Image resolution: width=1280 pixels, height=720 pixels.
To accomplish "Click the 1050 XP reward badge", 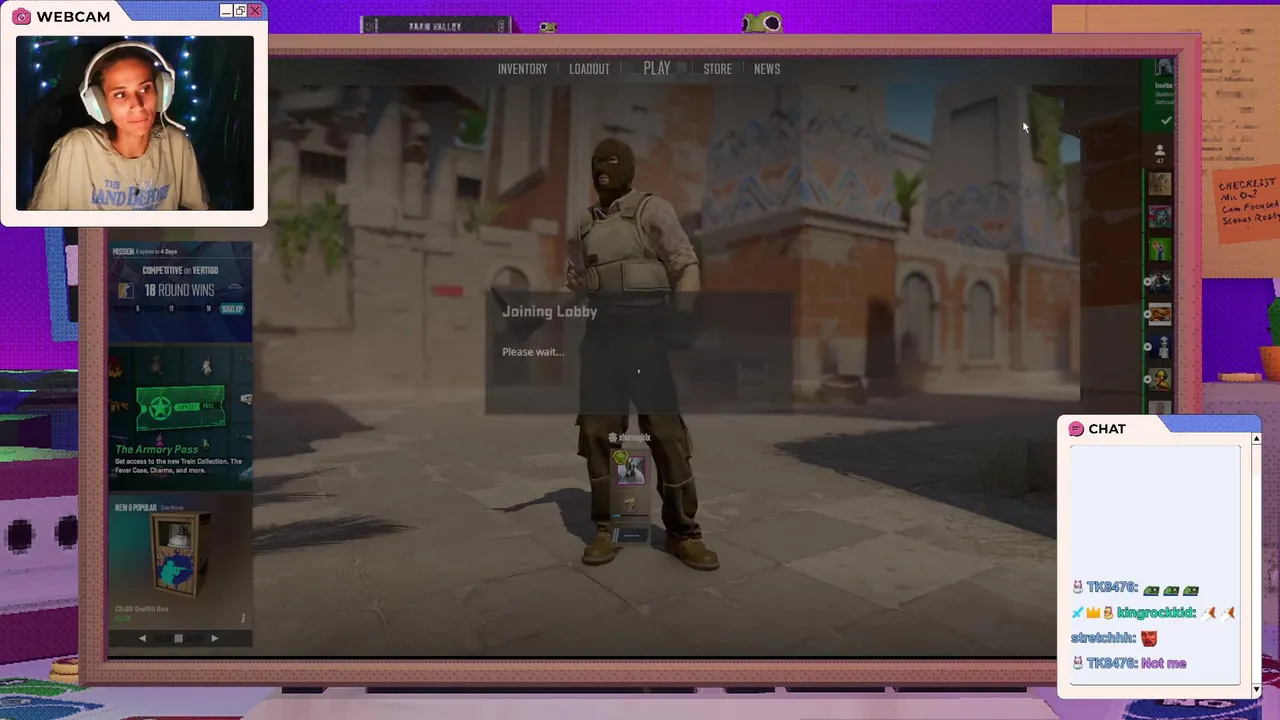I will 232,309.
